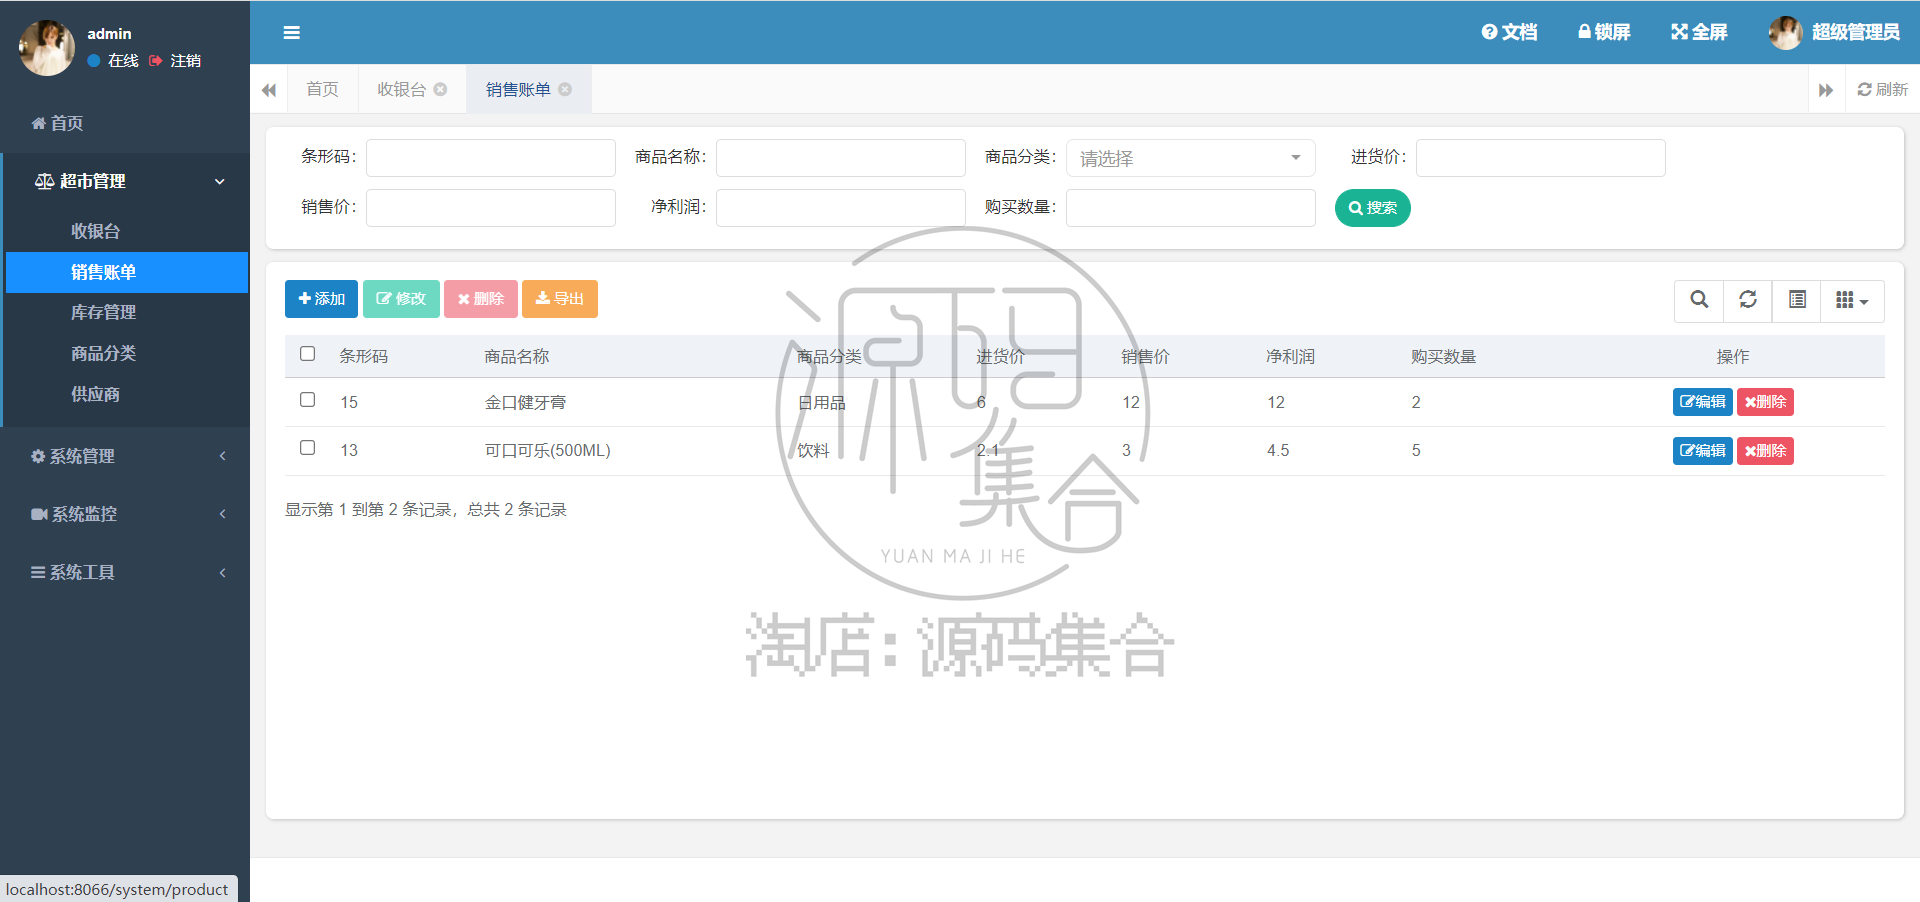Click the 购买数量 column header
Image resolution: width=1920 pixels, height=902 pixels.
1443,356
